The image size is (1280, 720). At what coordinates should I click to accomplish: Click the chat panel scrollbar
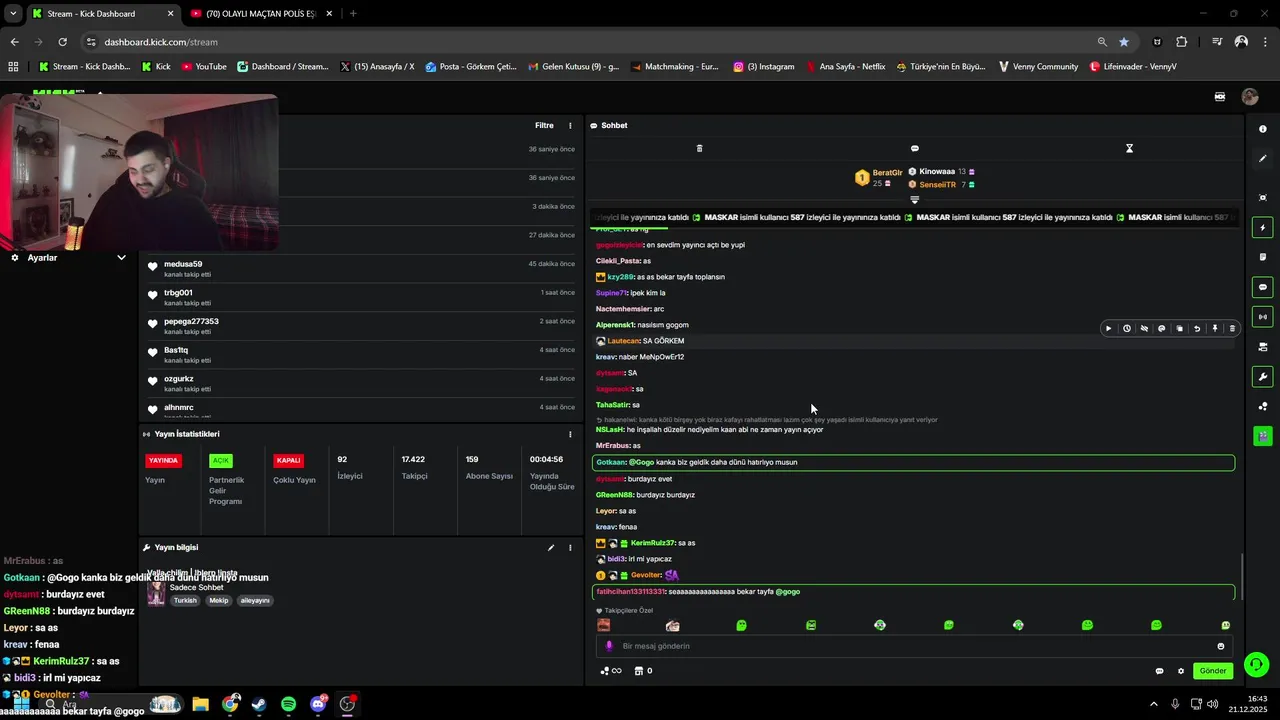tap(1241, 575)
